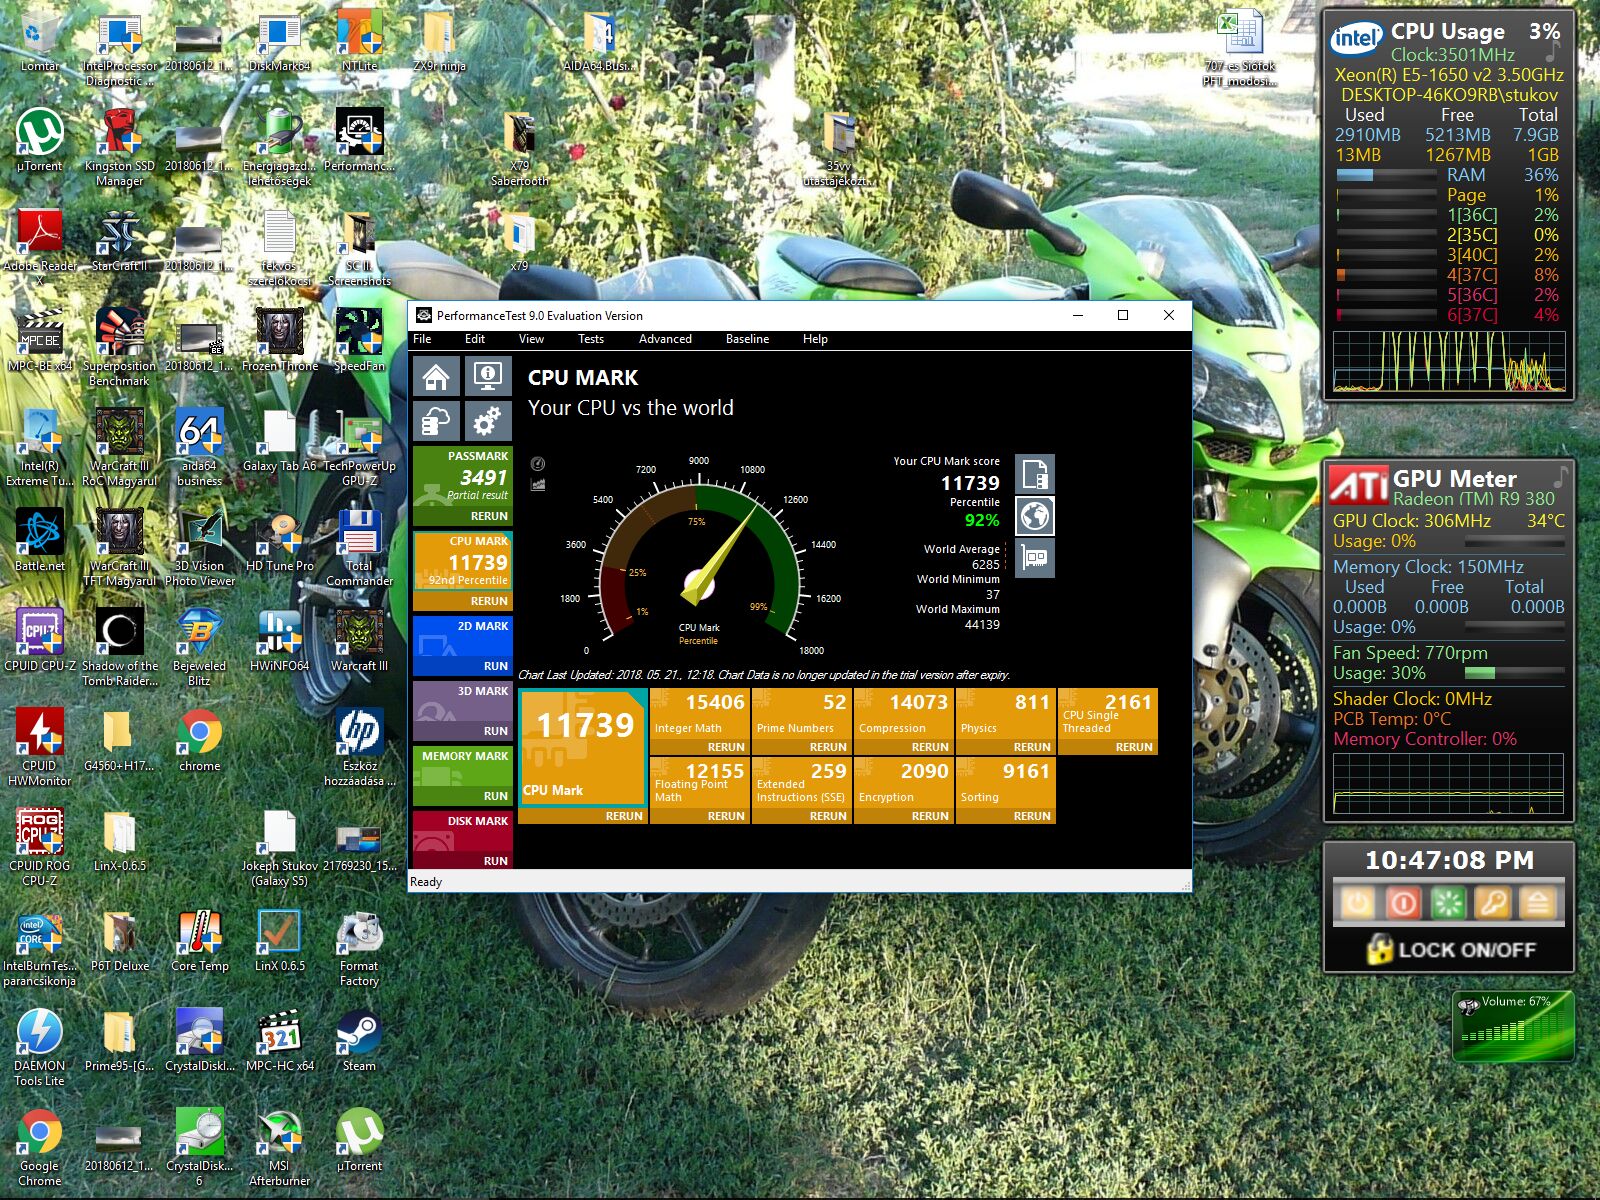Click the eject icon on clock gadget

point(1538,904)
